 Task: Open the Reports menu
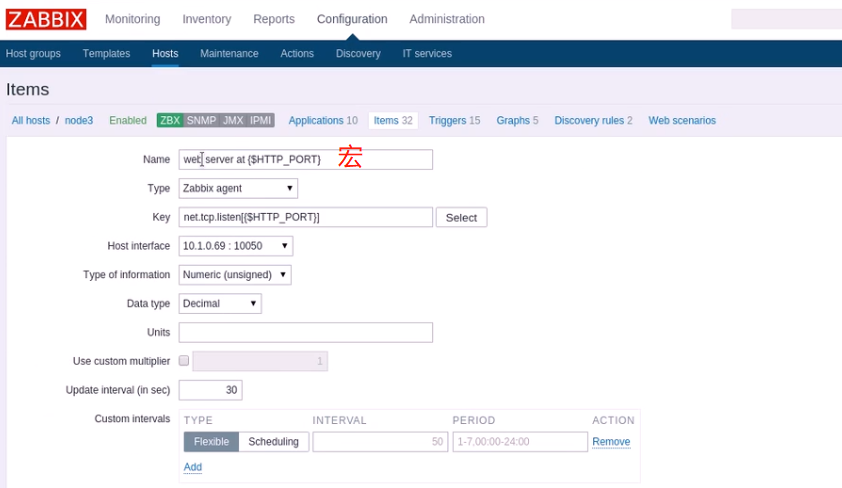[274, 19]
